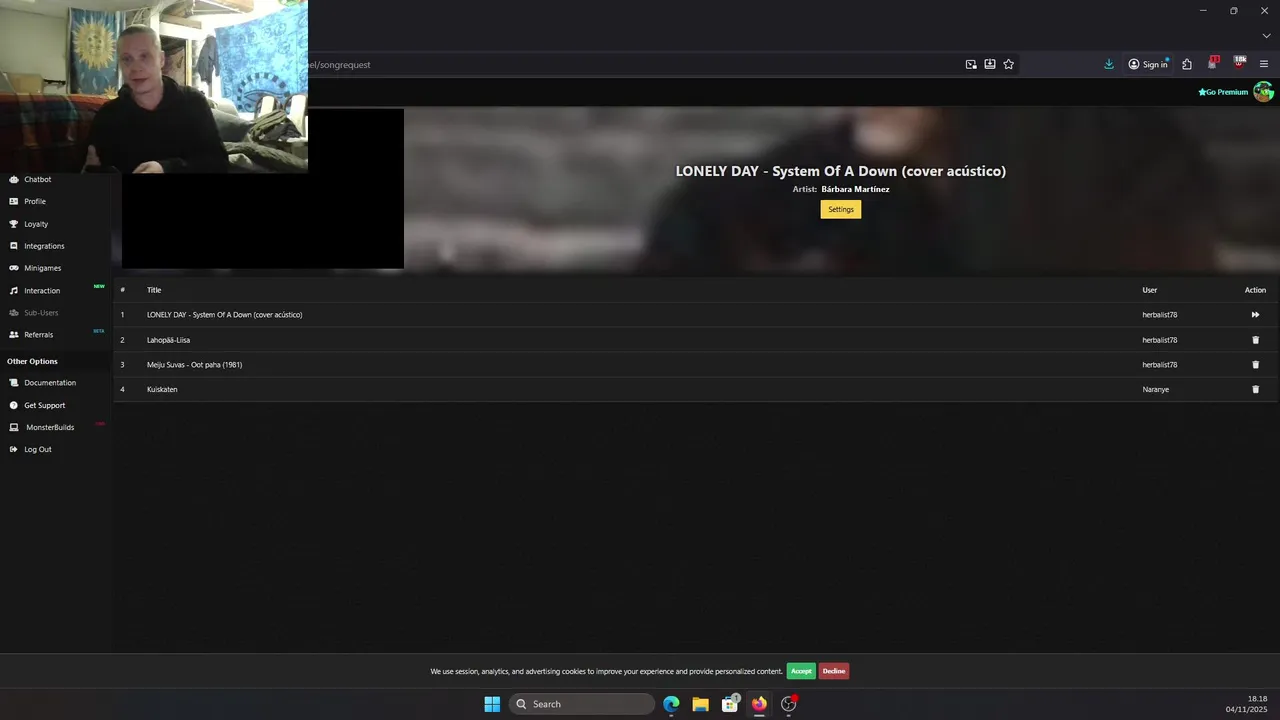Expand the list all tabs chevron
Screen dimensions: 1280x720
(x=1266, y=36)
